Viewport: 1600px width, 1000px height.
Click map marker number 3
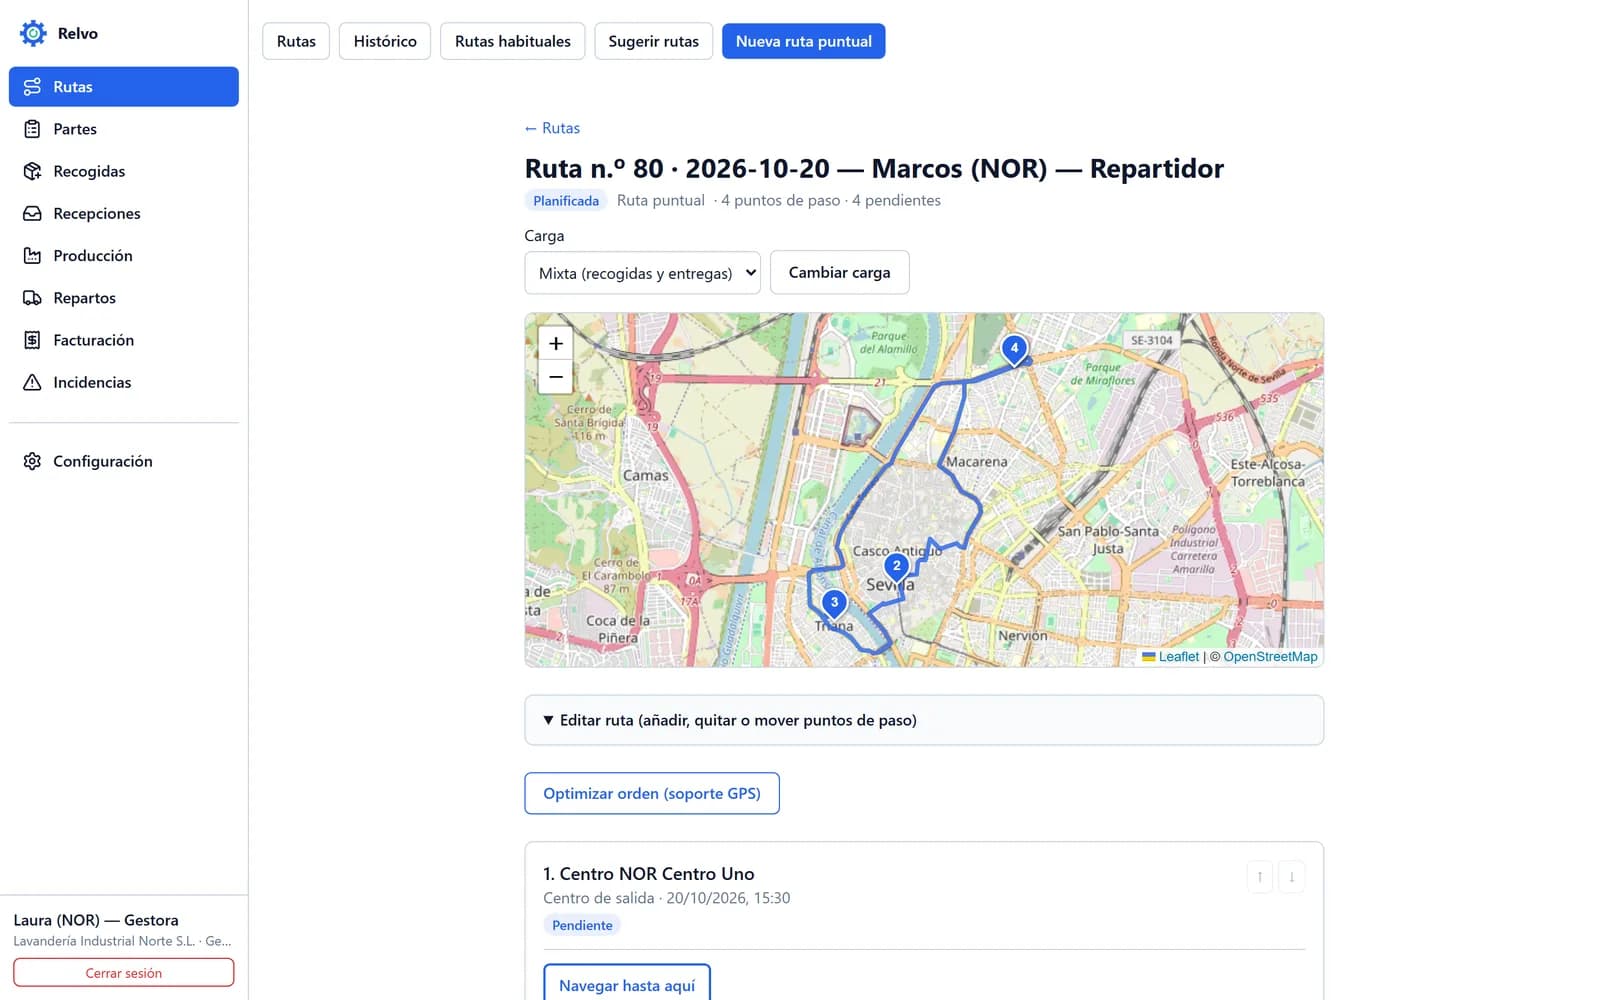[834, 604]
